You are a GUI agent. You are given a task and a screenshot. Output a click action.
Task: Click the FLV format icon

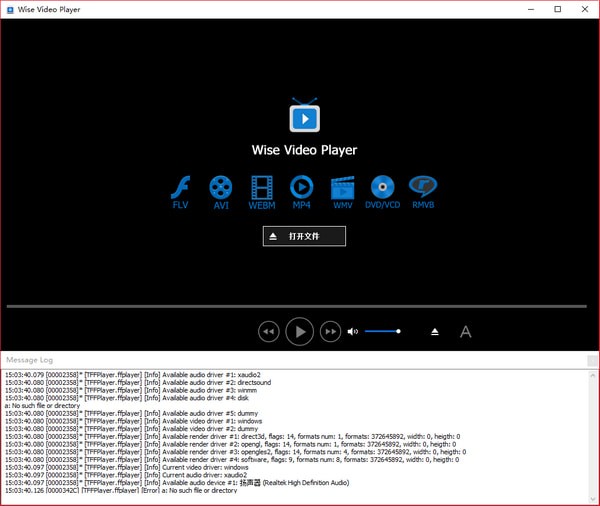pyautogui.click(x=180, y=188)
